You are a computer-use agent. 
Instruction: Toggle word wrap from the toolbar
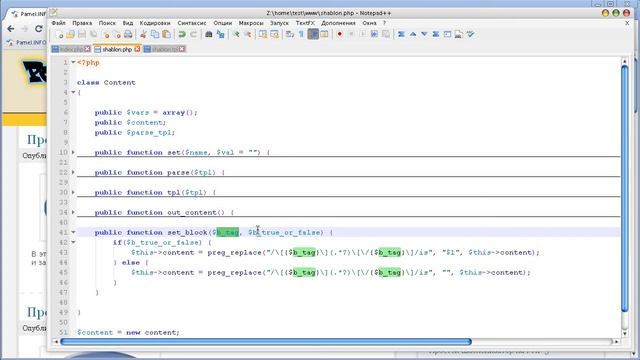point(289,34)
